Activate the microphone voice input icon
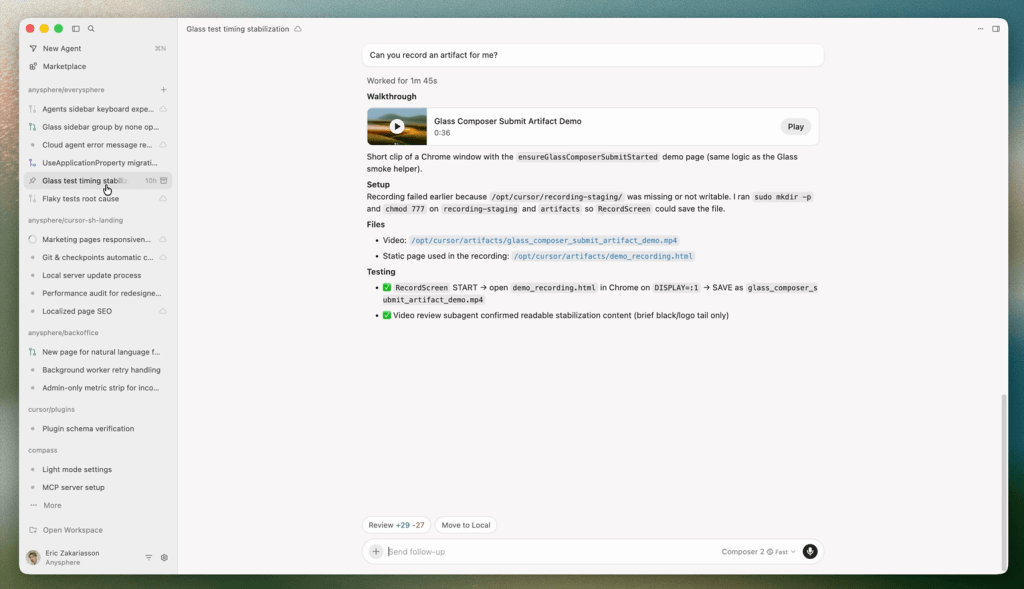This screenshot has width=1024, height=589. click(x=810, y=551)
